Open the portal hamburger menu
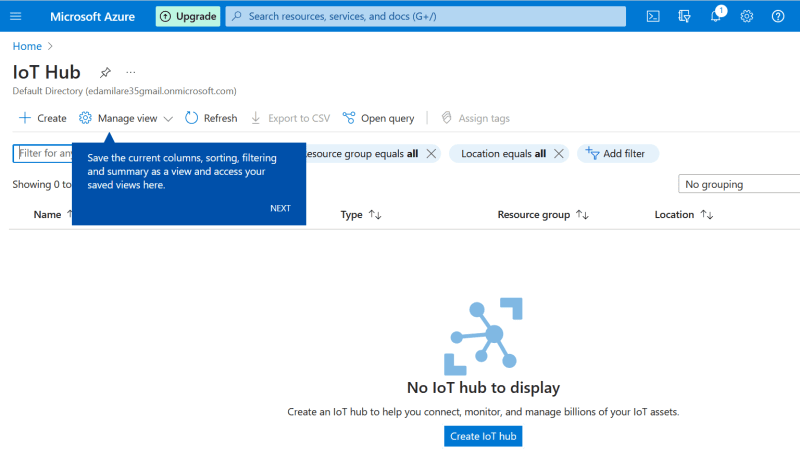This screenshot has height=458, width=800. [x=16, y=16]
